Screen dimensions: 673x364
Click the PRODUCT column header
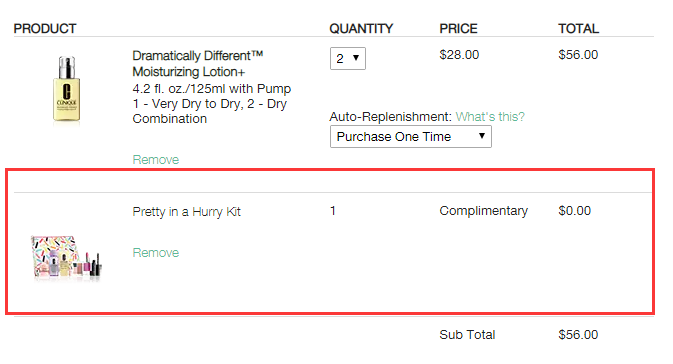pyautogui.click(x=45, y=28)
